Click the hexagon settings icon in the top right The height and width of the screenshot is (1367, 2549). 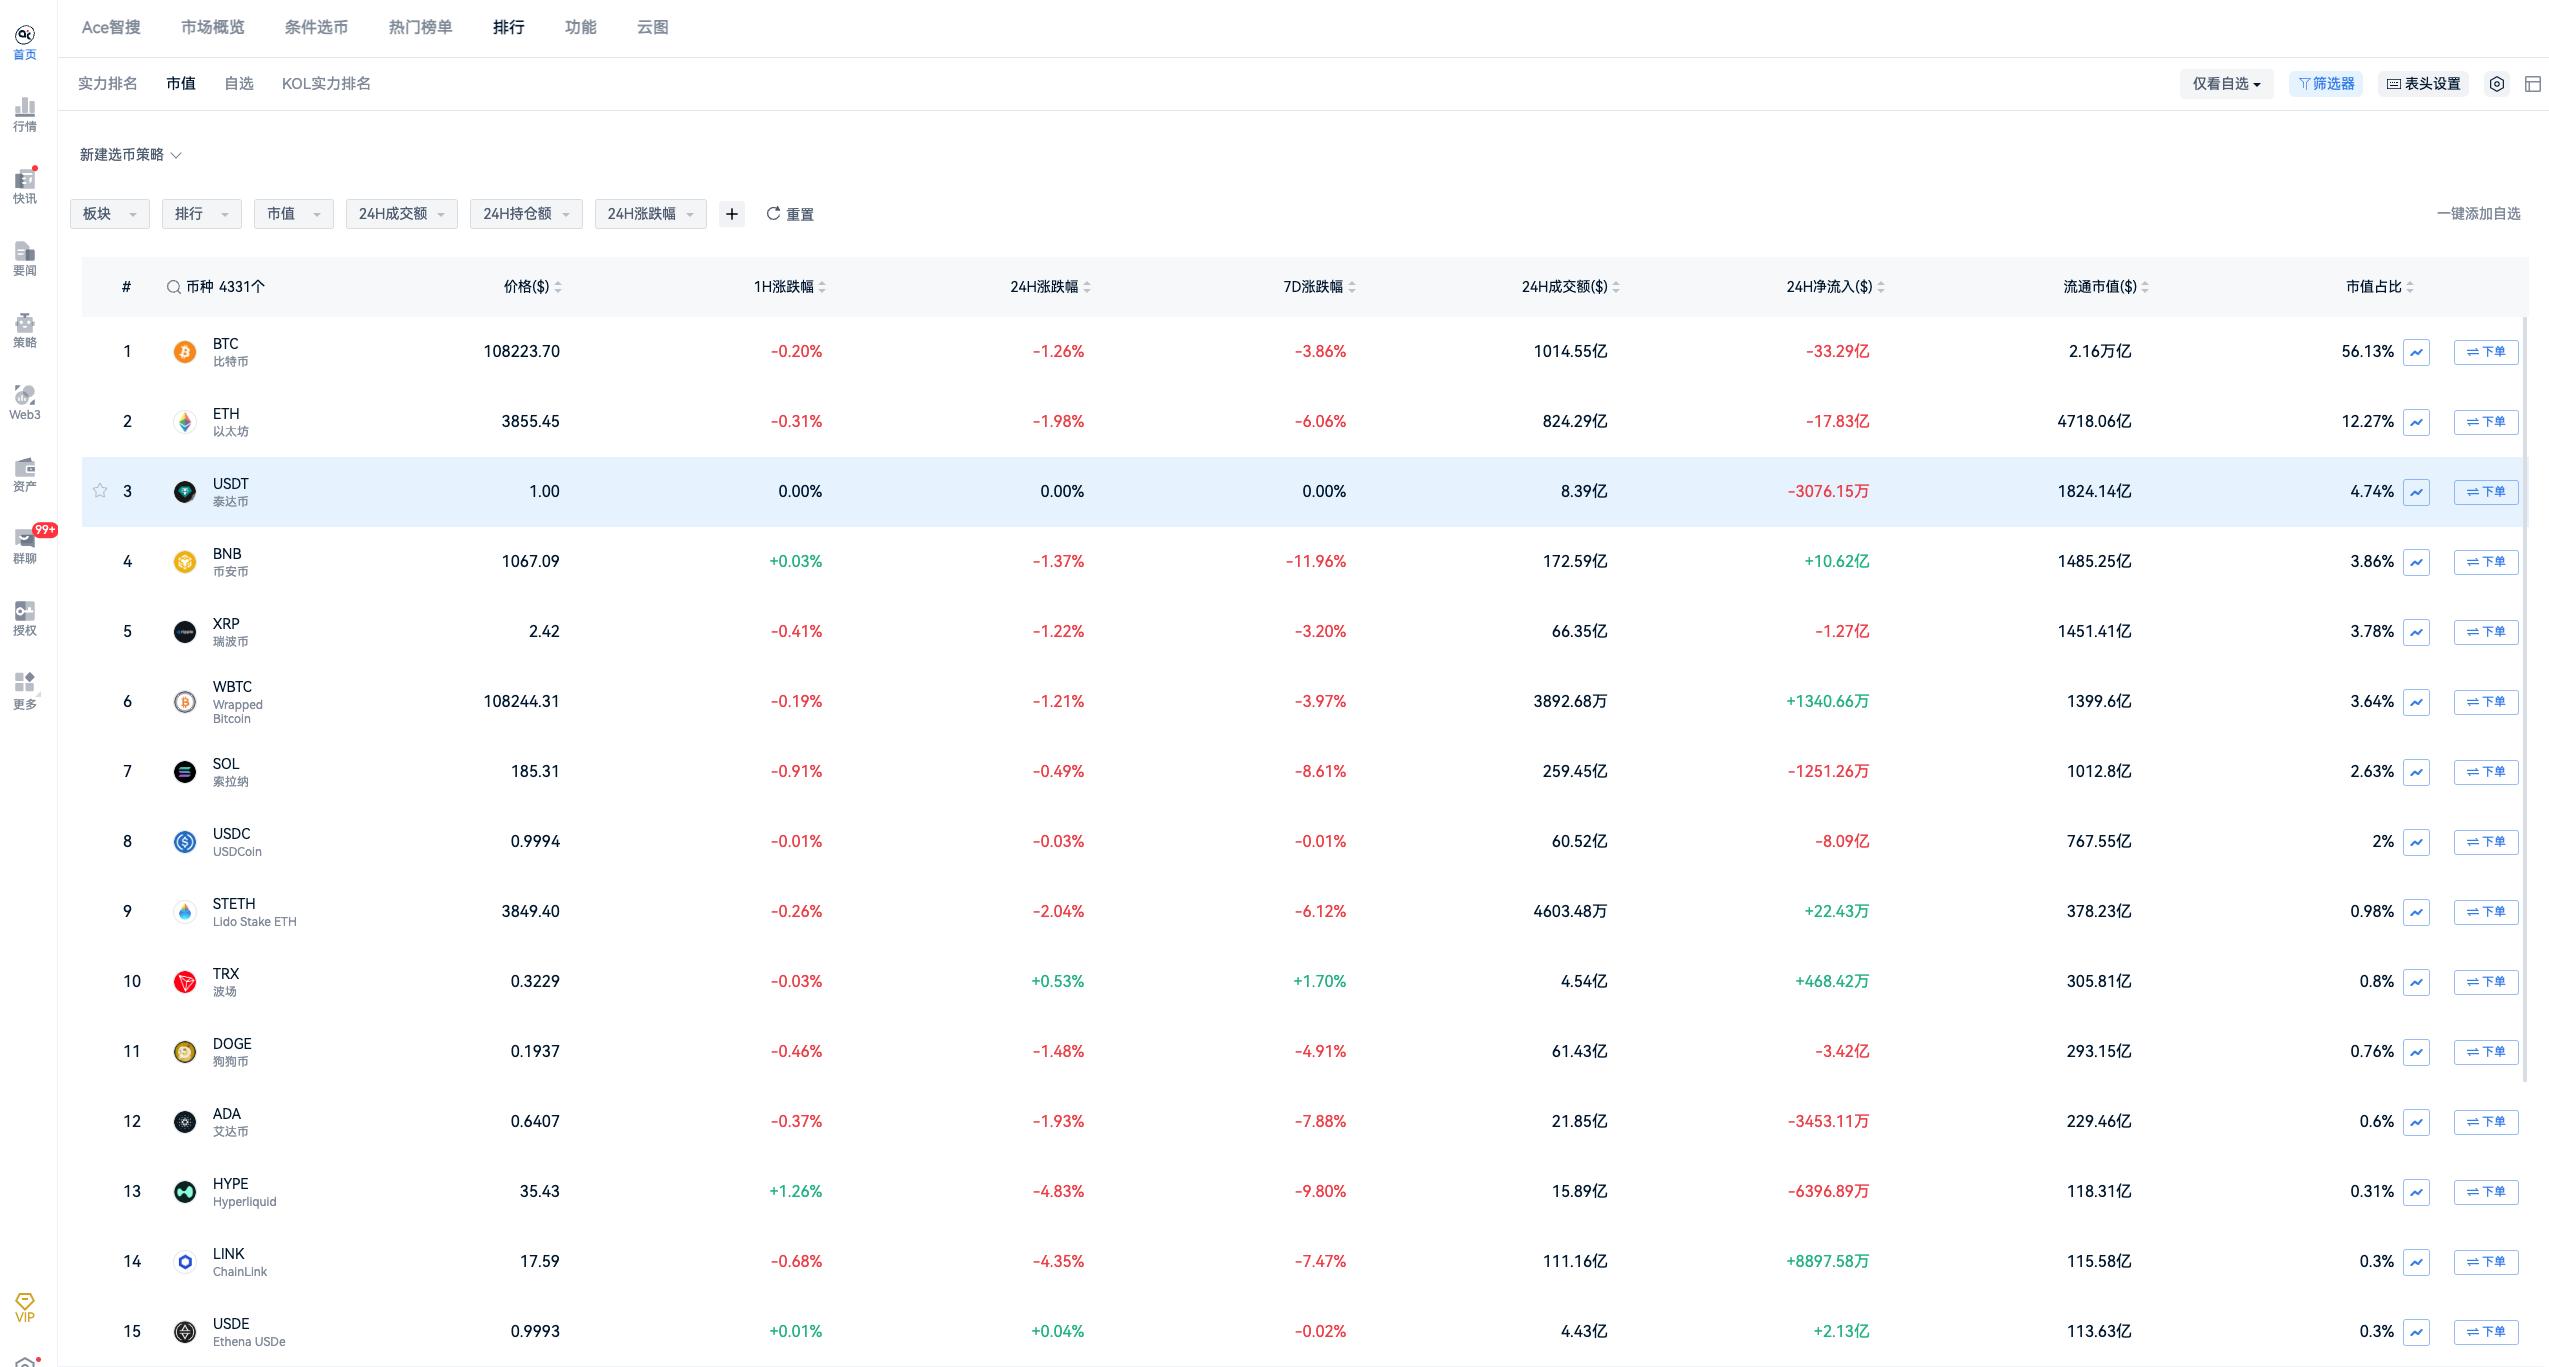(x=2497, y=84)
